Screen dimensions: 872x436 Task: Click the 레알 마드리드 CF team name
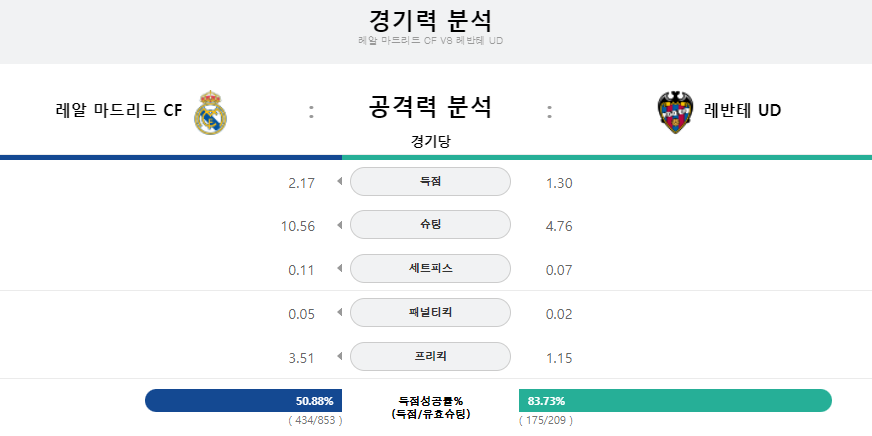[119, 111]
